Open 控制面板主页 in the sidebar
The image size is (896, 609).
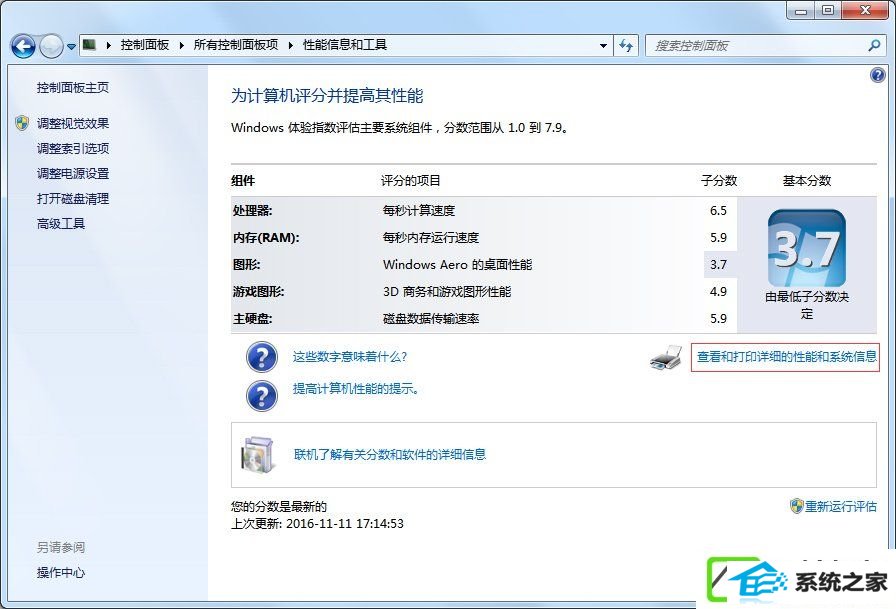73,87
